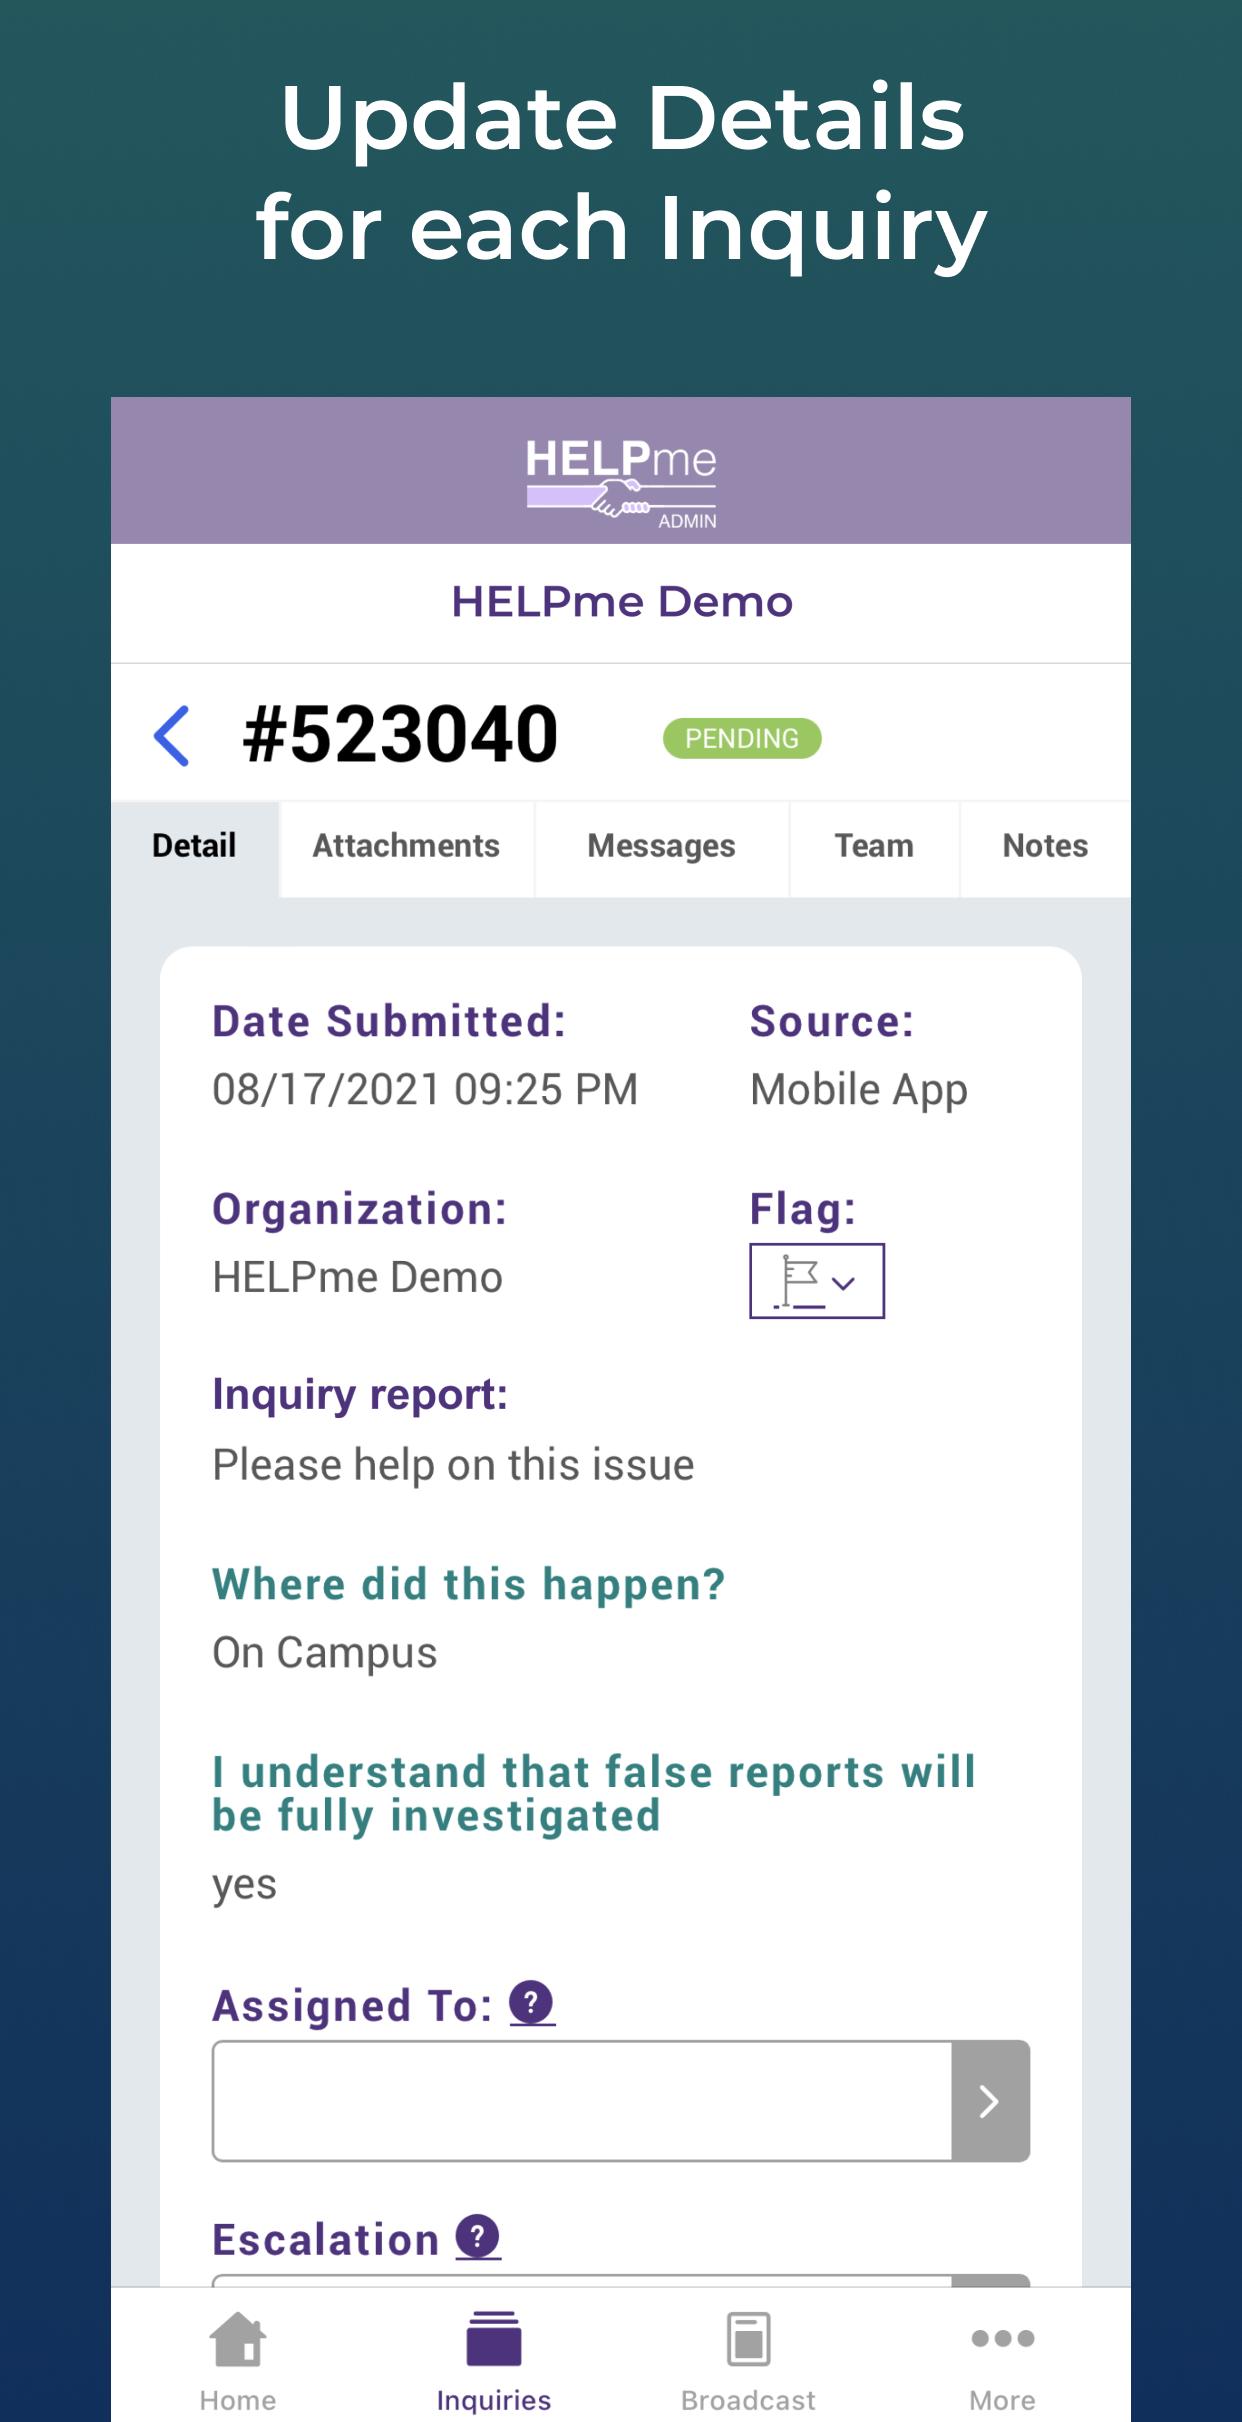
Task: Select the Mobile App source value
Action: pyautogui.click(x=859, y=1090)
